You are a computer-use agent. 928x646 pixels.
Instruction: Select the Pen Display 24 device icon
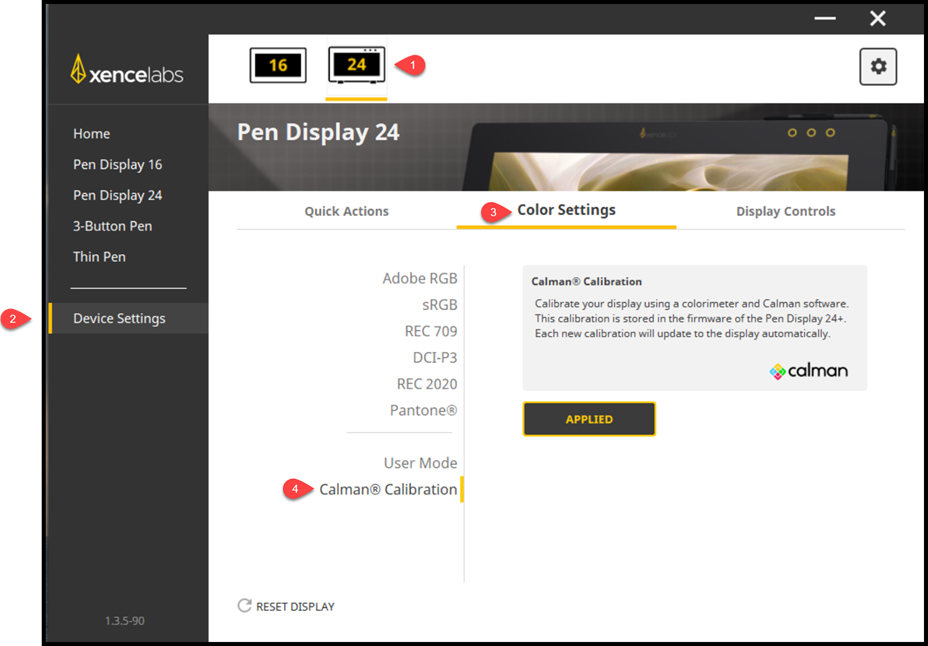coord(357,64)
